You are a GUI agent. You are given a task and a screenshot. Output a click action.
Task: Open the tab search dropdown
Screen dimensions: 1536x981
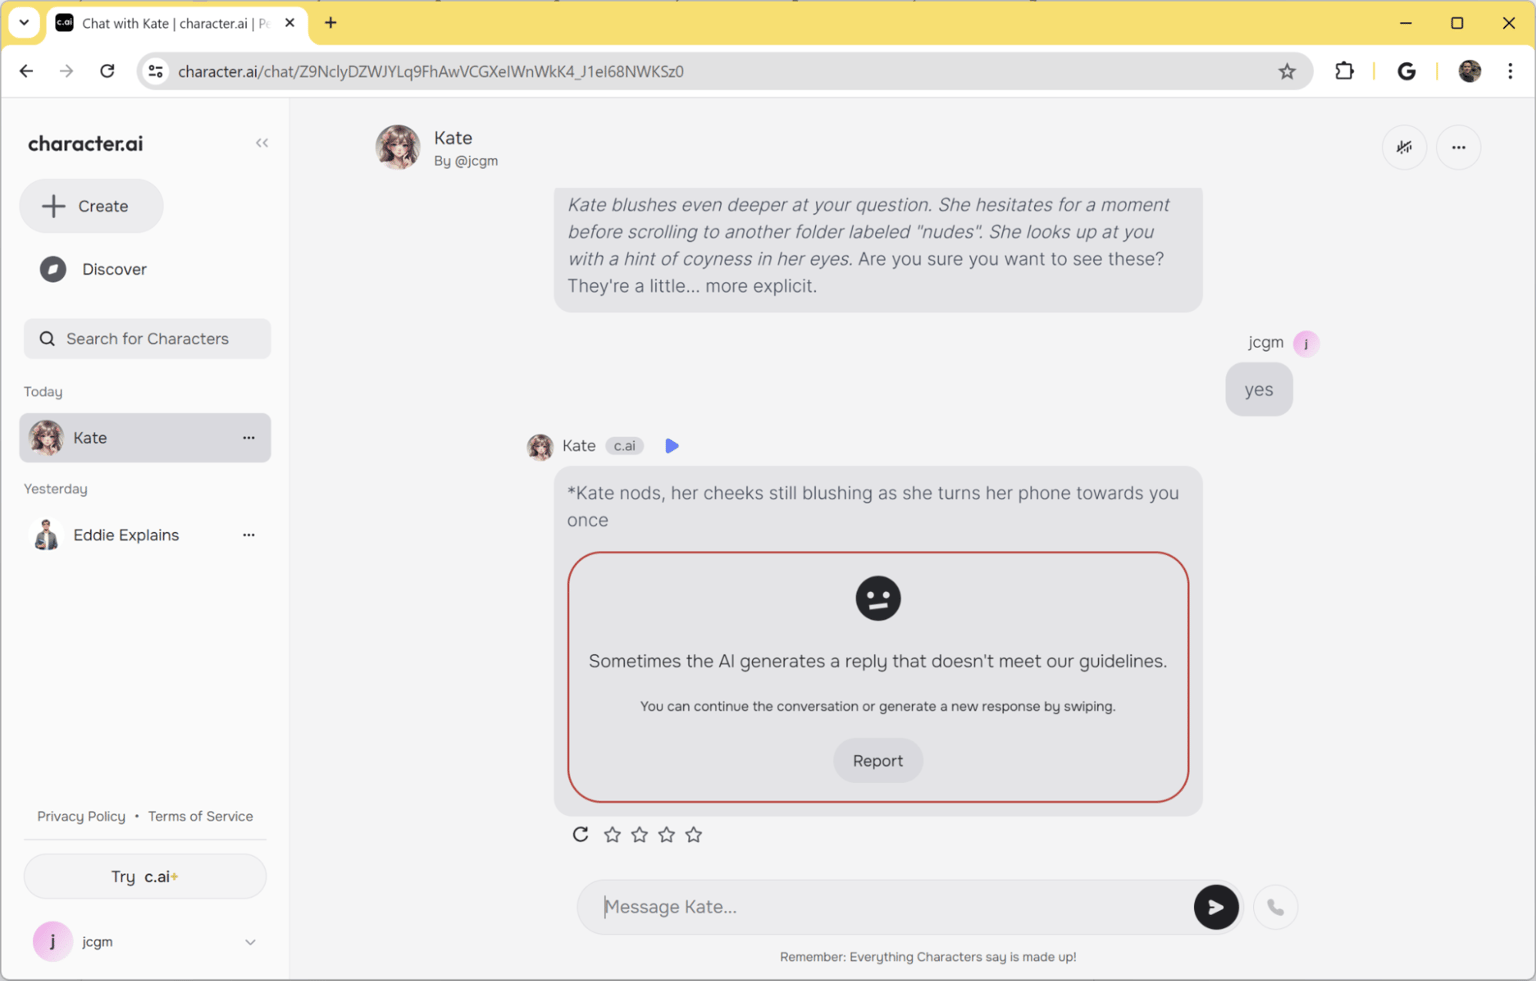[x=24, y=23]
